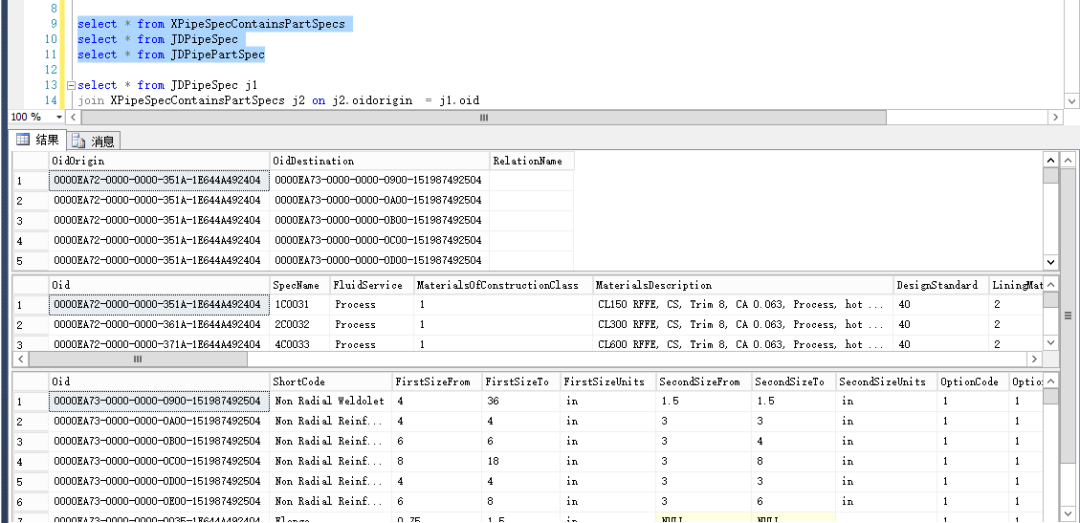Screen dimensions: 1080x523
Task: Click the ShortCode column header
Action: pos(331,381)
